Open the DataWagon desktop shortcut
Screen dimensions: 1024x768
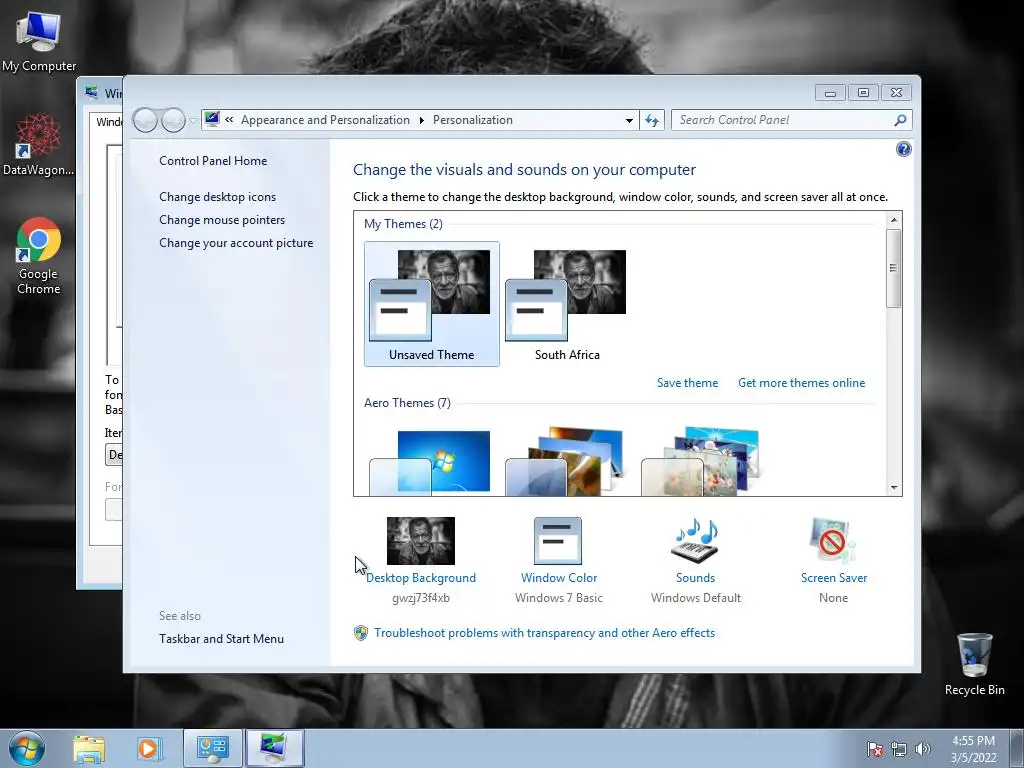(38, 144)
